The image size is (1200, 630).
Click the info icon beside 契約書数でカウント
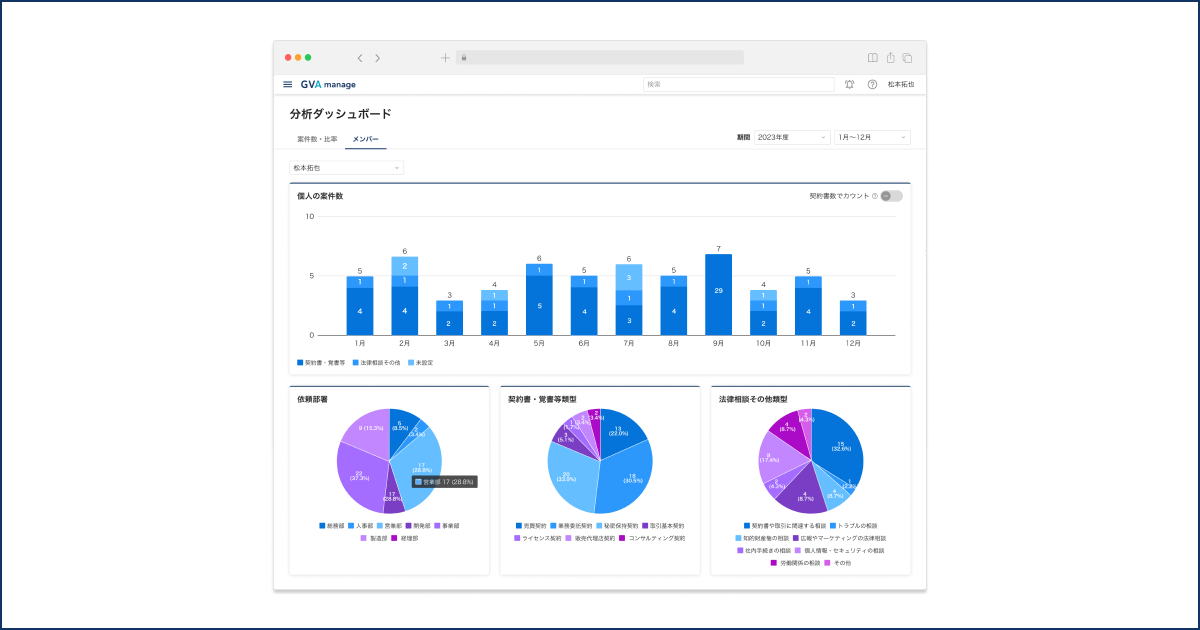(x=875, y=196)
